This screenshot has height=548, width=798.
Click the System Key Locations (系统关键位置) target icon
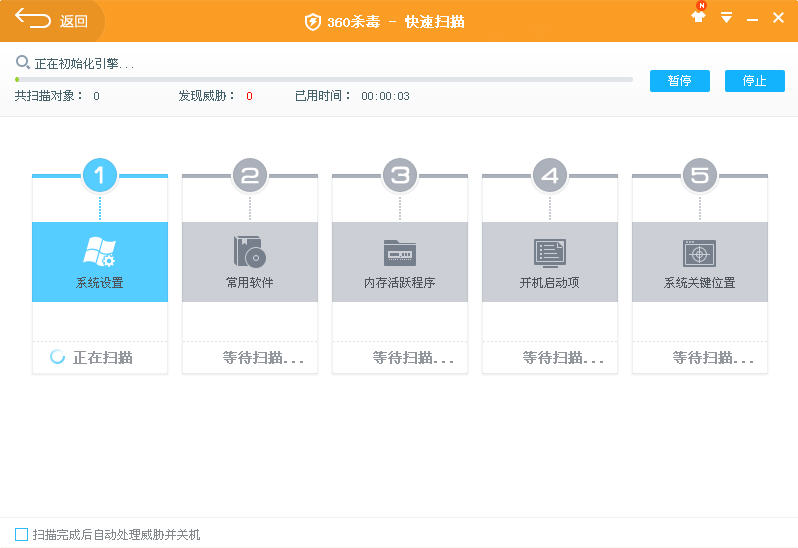(x=699, y=252)
